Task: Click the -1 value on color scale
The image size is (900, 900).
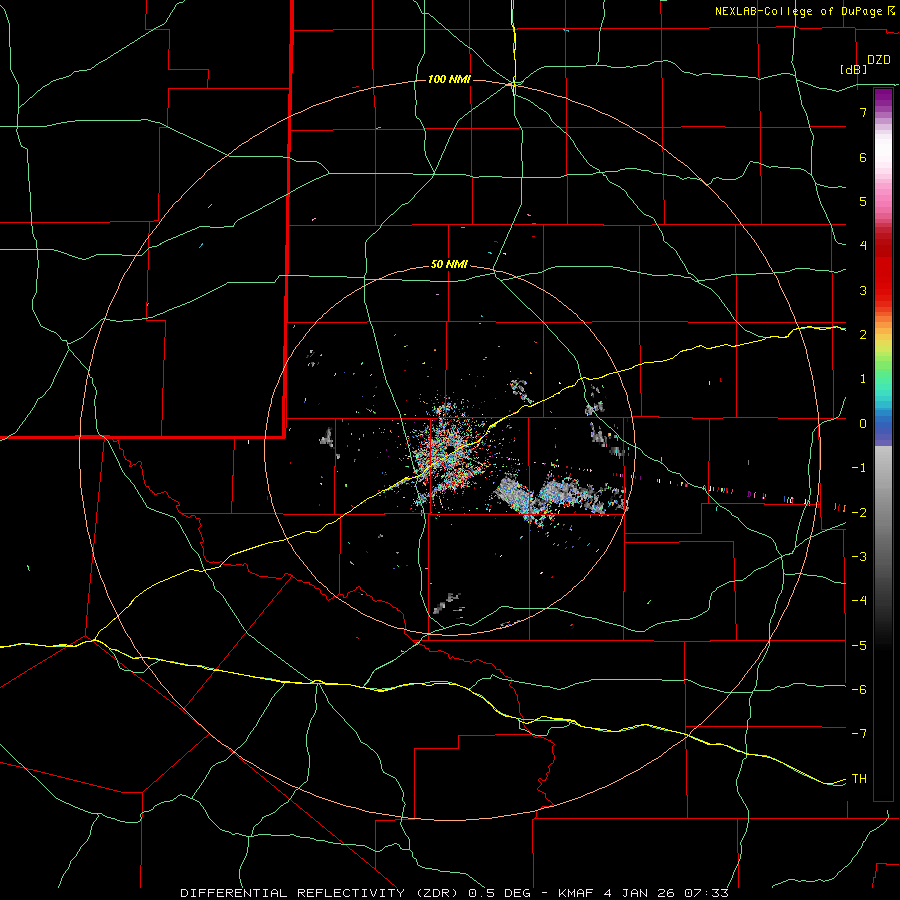Action: [x=859, y=468]
